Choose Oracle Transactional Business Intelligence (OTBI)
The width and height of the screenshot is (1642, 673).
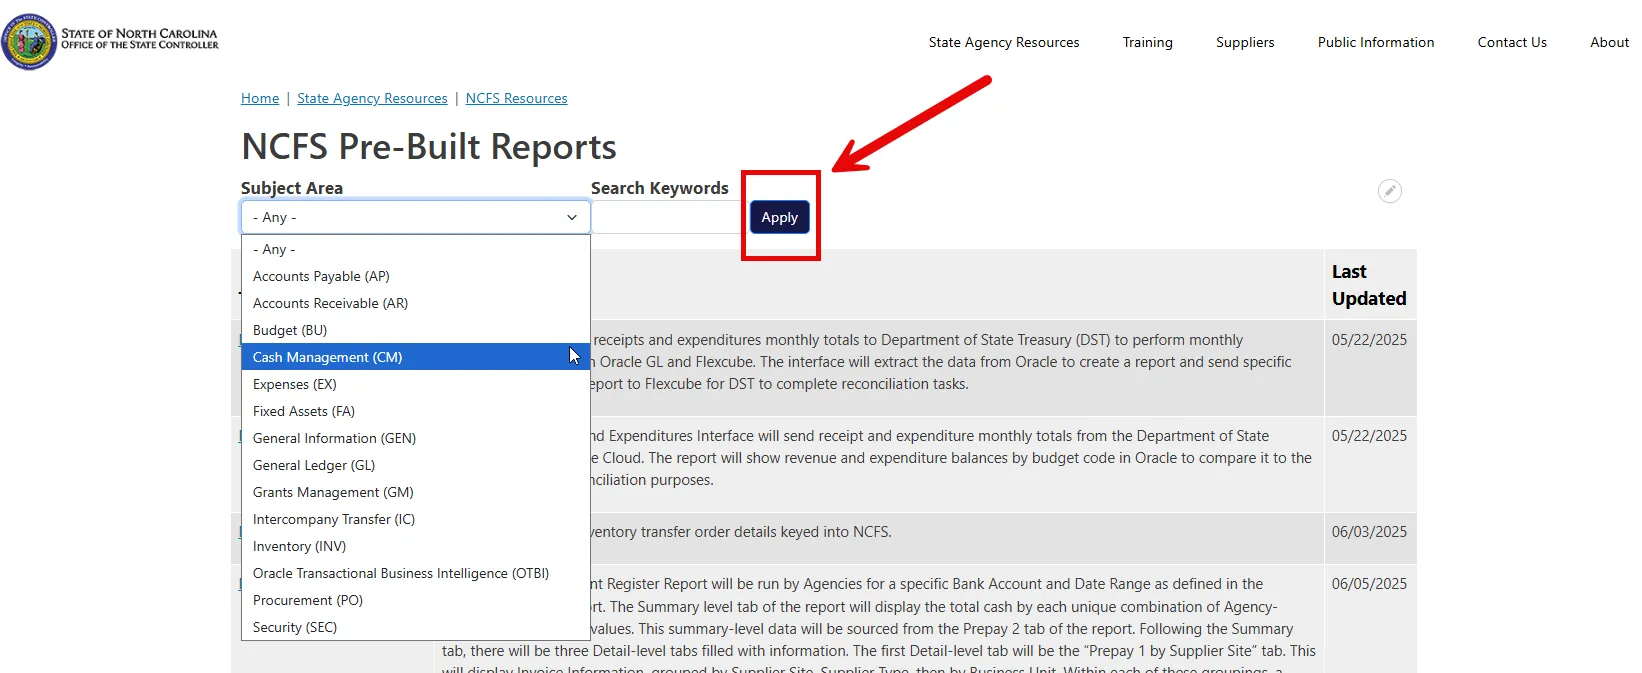click(401, 573)
